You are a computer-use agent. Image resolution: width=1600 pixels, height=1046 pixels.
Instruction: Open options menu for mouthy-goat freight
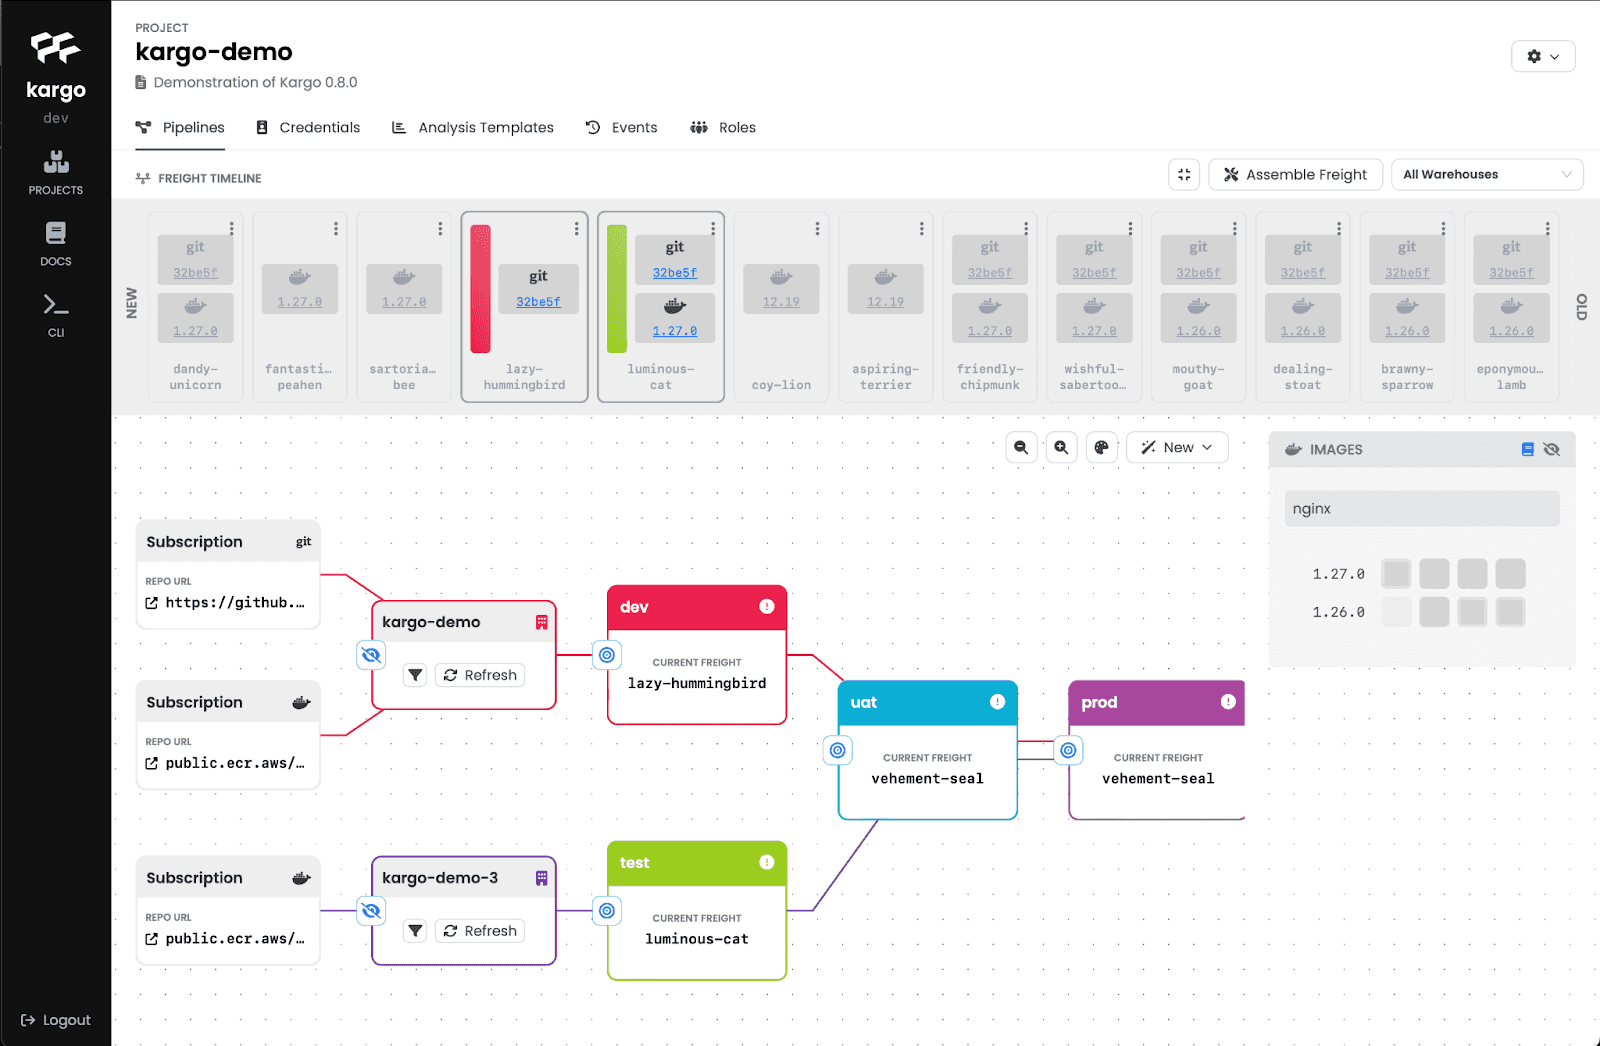[1234, 229]
